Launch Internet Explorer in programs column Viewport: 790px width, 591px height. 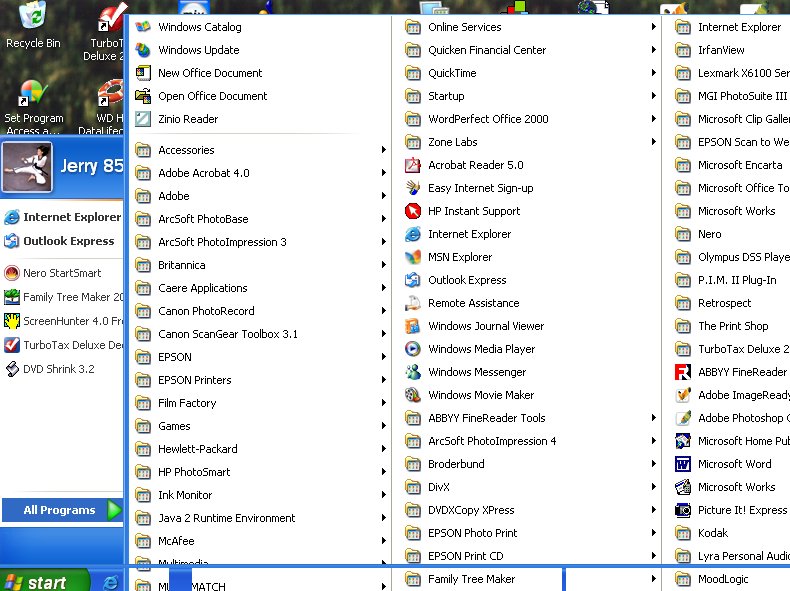pos(458,234)
